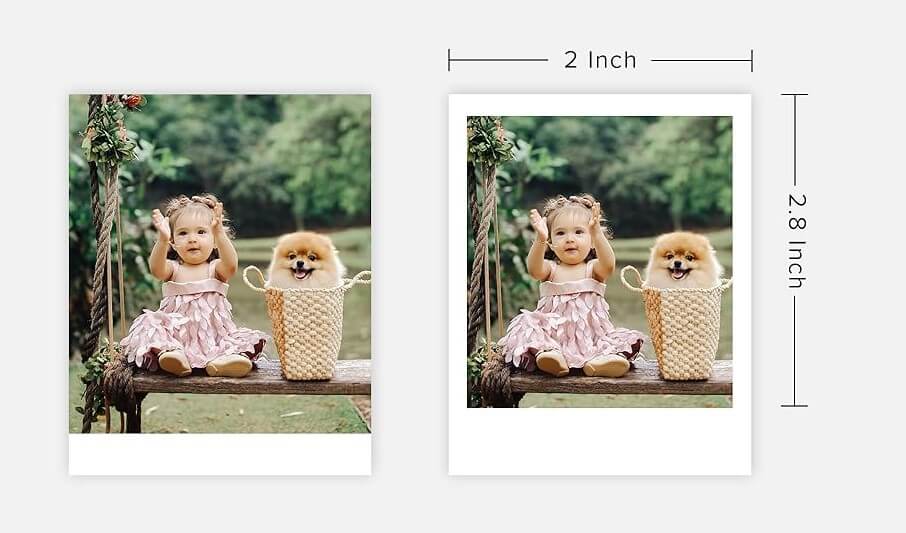
Task: Select the left borderless photo print
Action: (x=220, y=284)
